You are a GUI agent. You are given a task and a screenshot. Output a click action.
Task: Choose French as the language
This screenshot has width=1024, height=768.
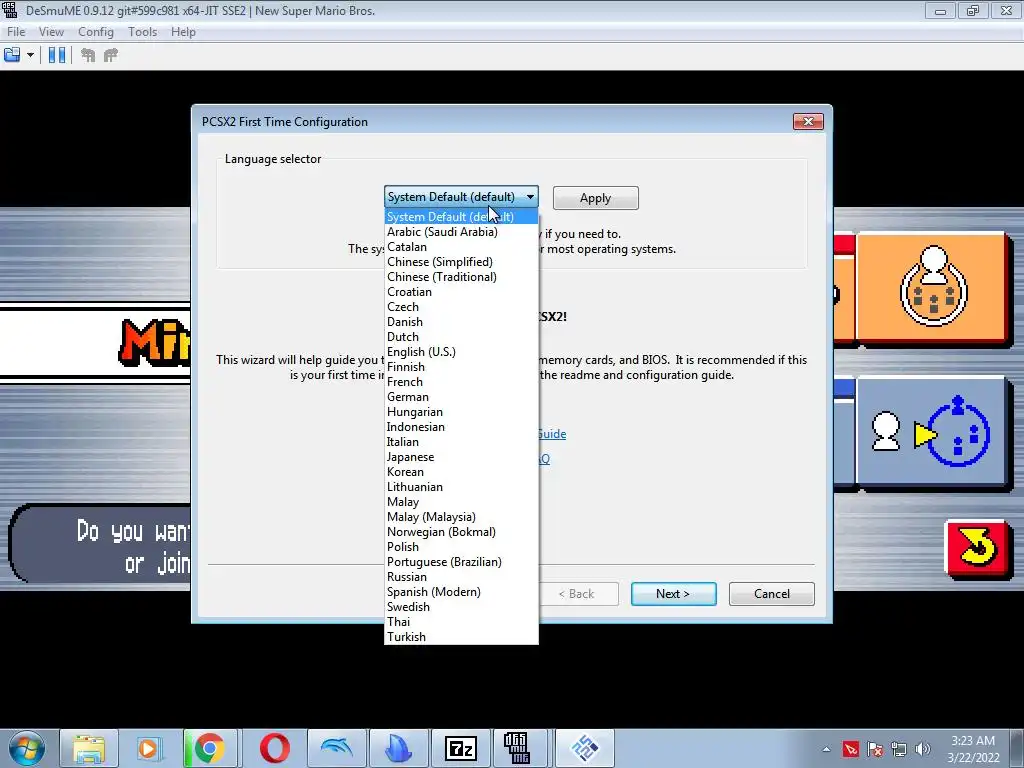461,382
